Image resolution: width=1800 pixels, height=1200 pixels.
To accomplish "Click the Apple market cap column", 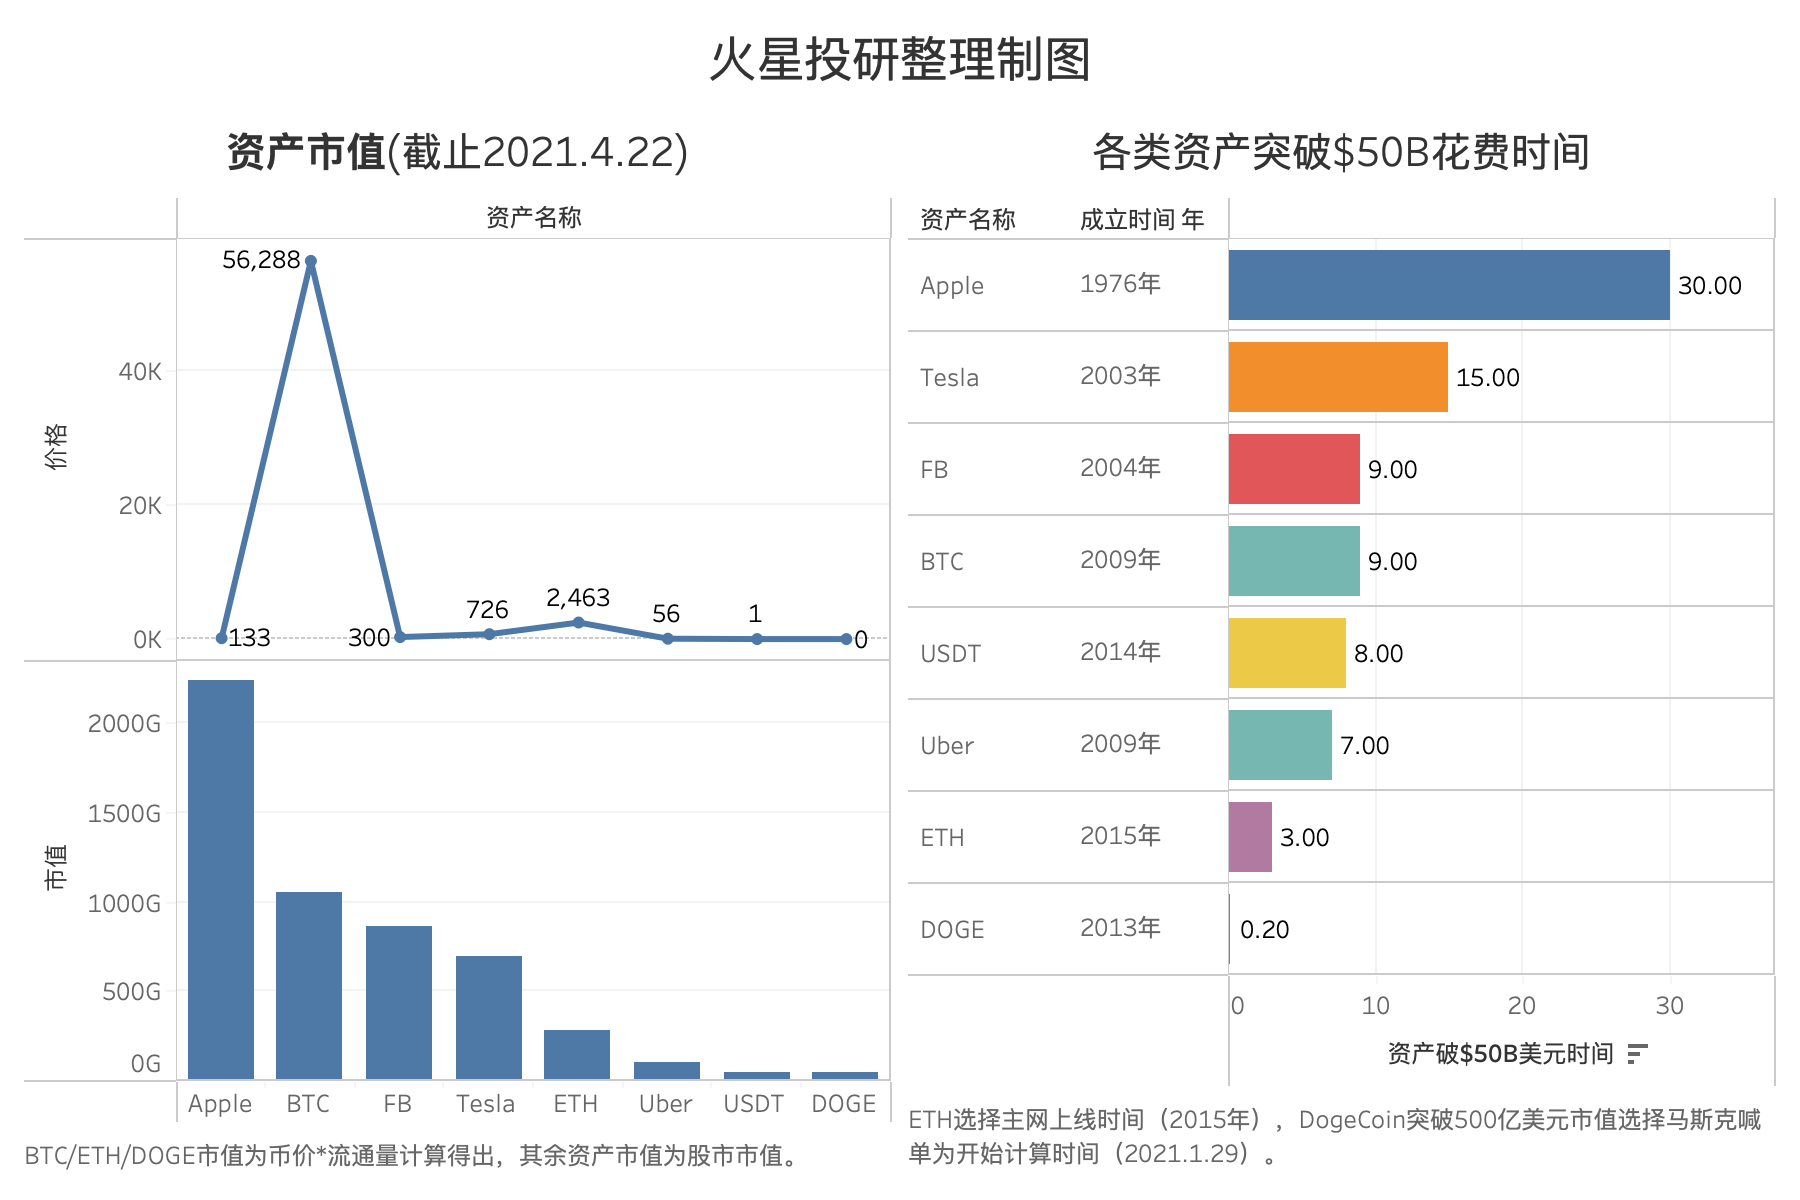I will point(221,880).
